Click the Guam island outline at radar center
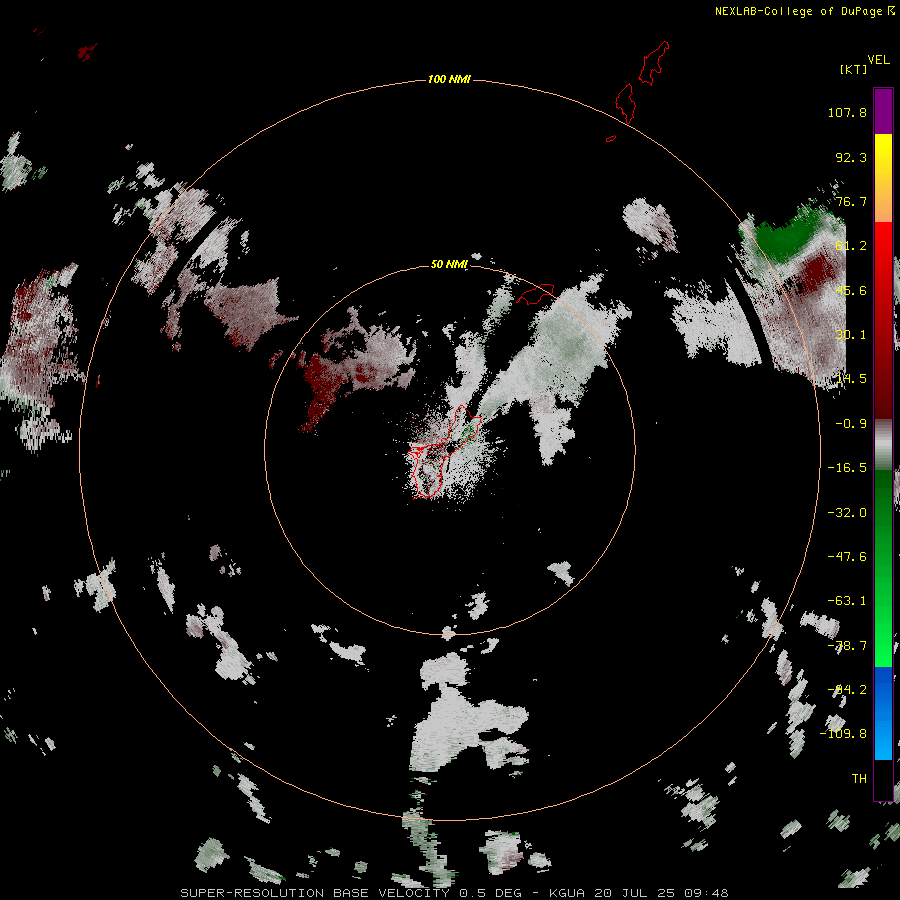 pyautogui.click(x=442, y=453)
